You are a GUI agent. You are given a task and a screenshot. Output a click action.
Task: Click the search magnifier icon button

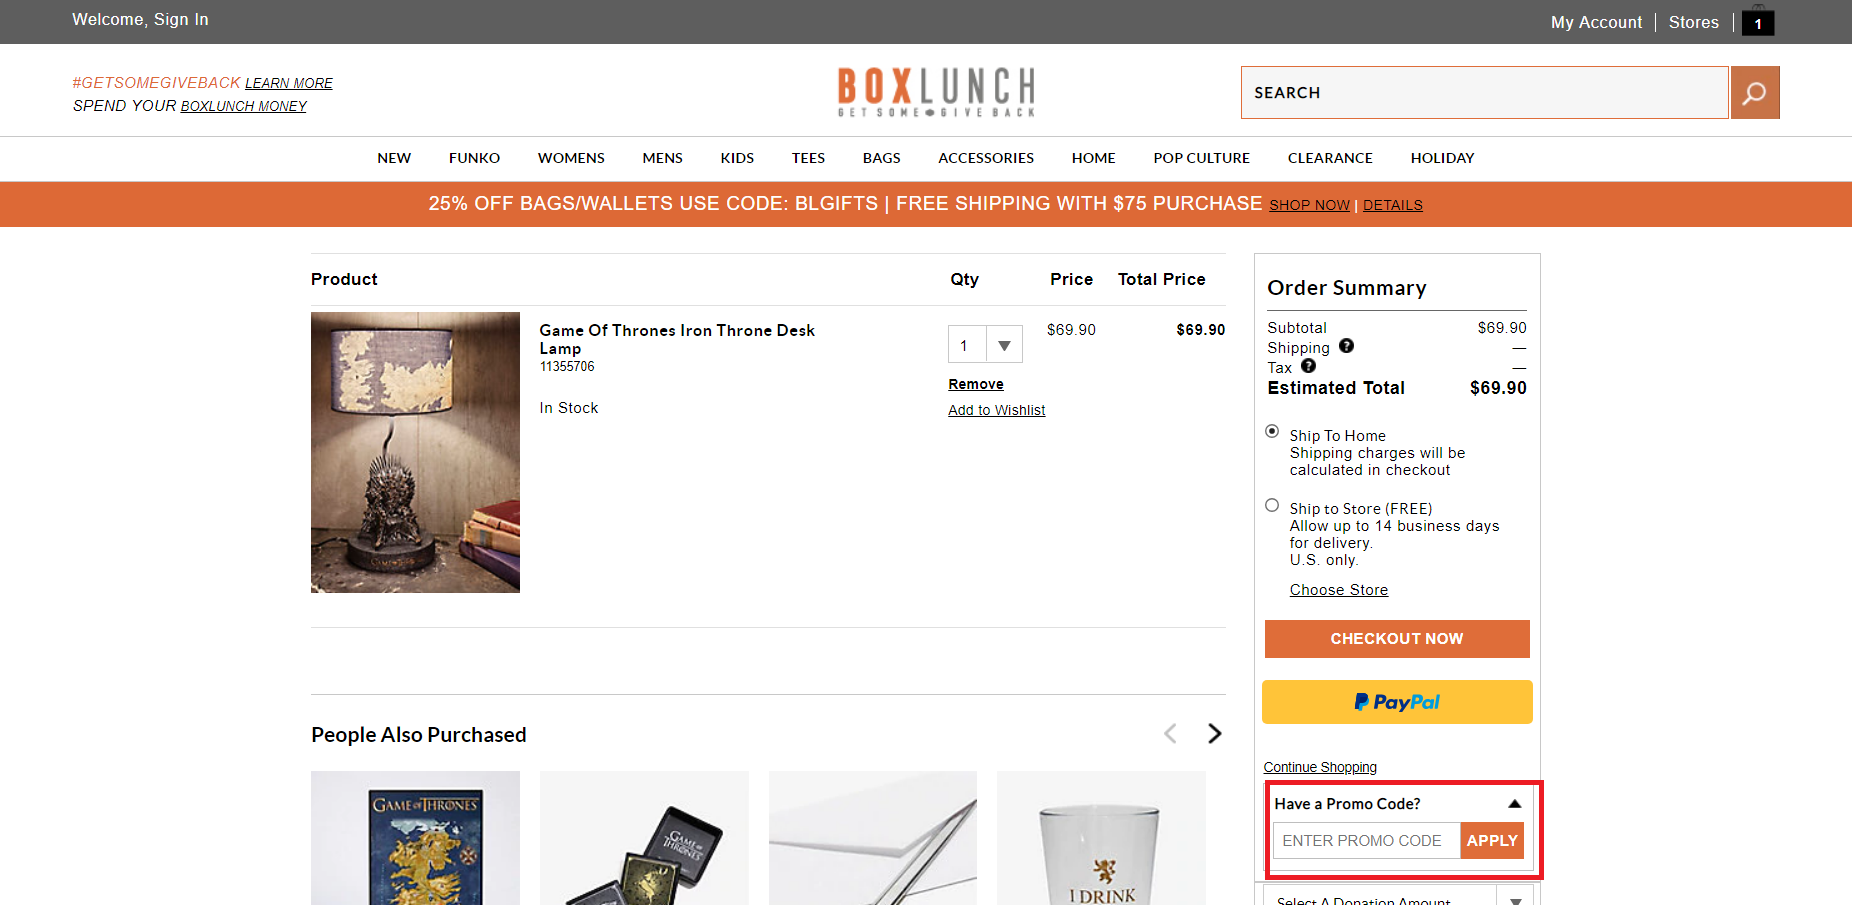click(x=1755, y=93)
